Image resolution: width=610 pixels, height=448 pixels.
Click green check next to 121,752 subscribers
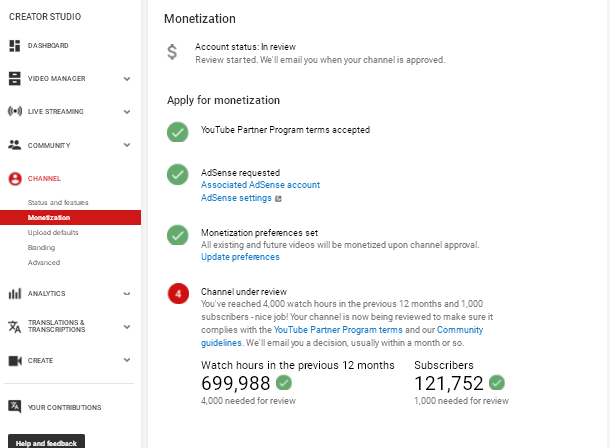[497, 383]
